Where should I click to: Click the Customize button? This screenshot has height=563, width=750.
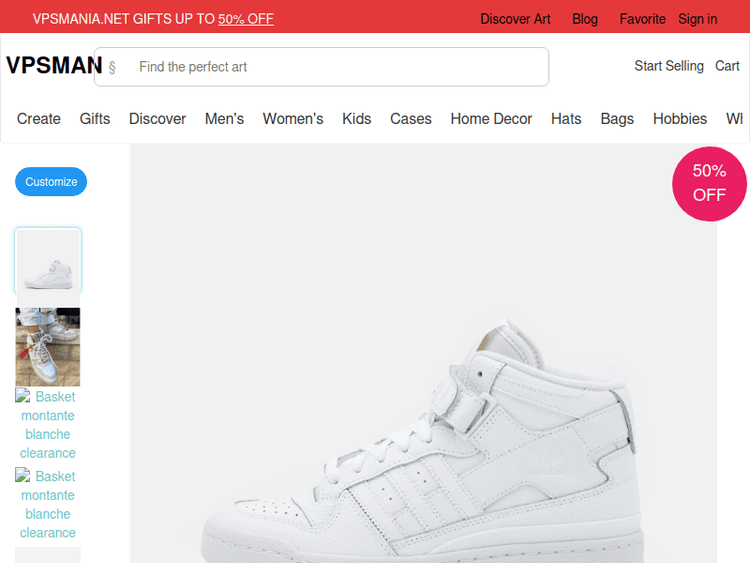coord(51,182)
